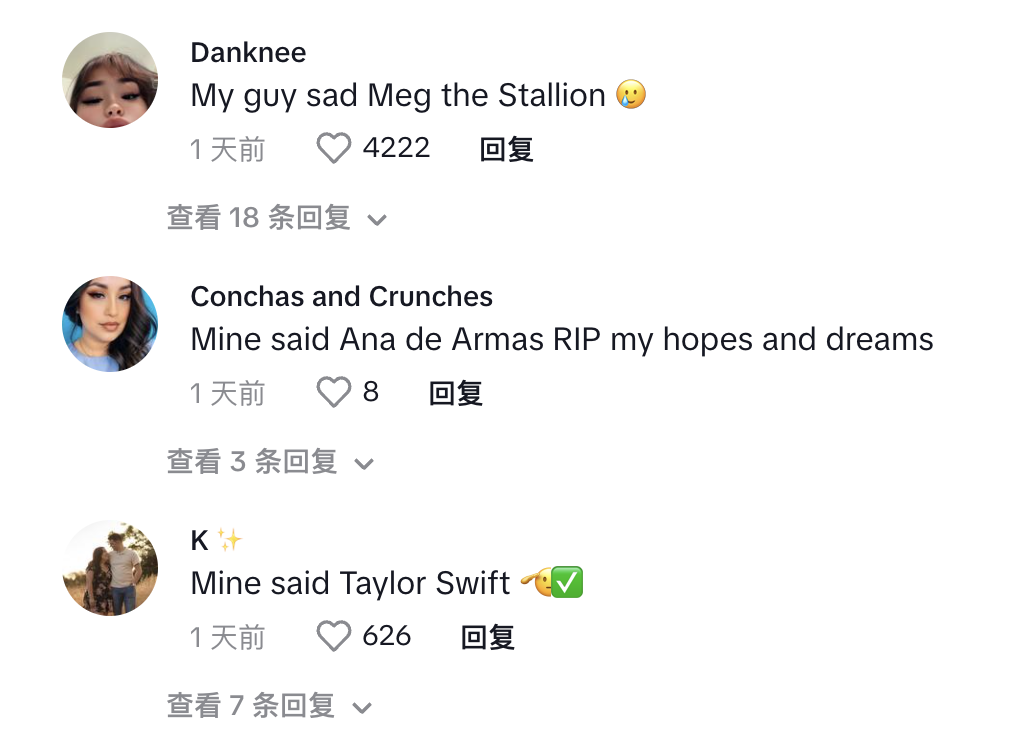Tap heart on Taylor Swift comment
The width and height of the screenshot is (1036, 756).
coord(334,636)
